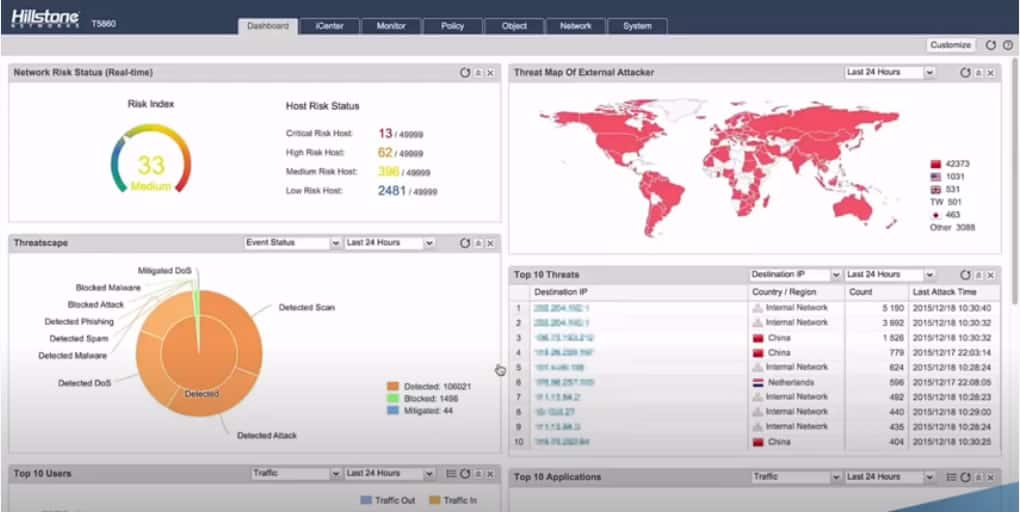Open Threat Map time range dropdown
The image size is (1020, 512).
[889, 72]
